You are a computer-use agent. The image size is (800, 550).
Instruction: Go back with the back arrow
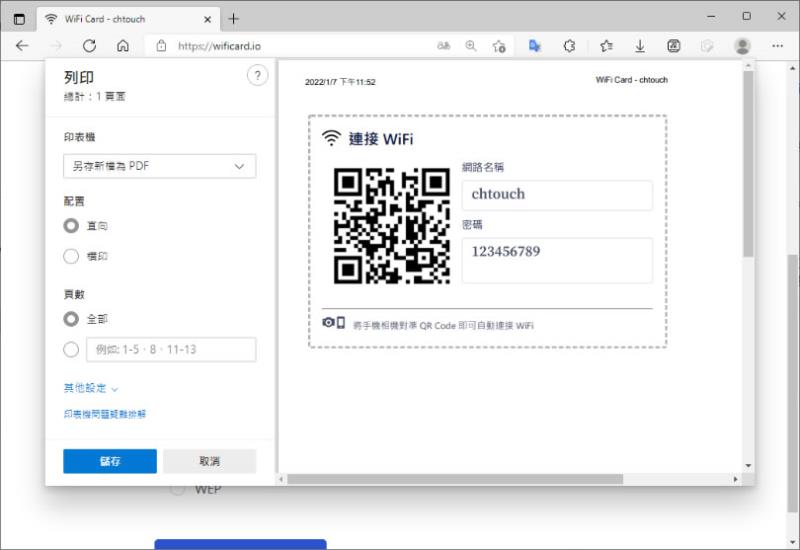pyautogui.click(x=22, y=46)
